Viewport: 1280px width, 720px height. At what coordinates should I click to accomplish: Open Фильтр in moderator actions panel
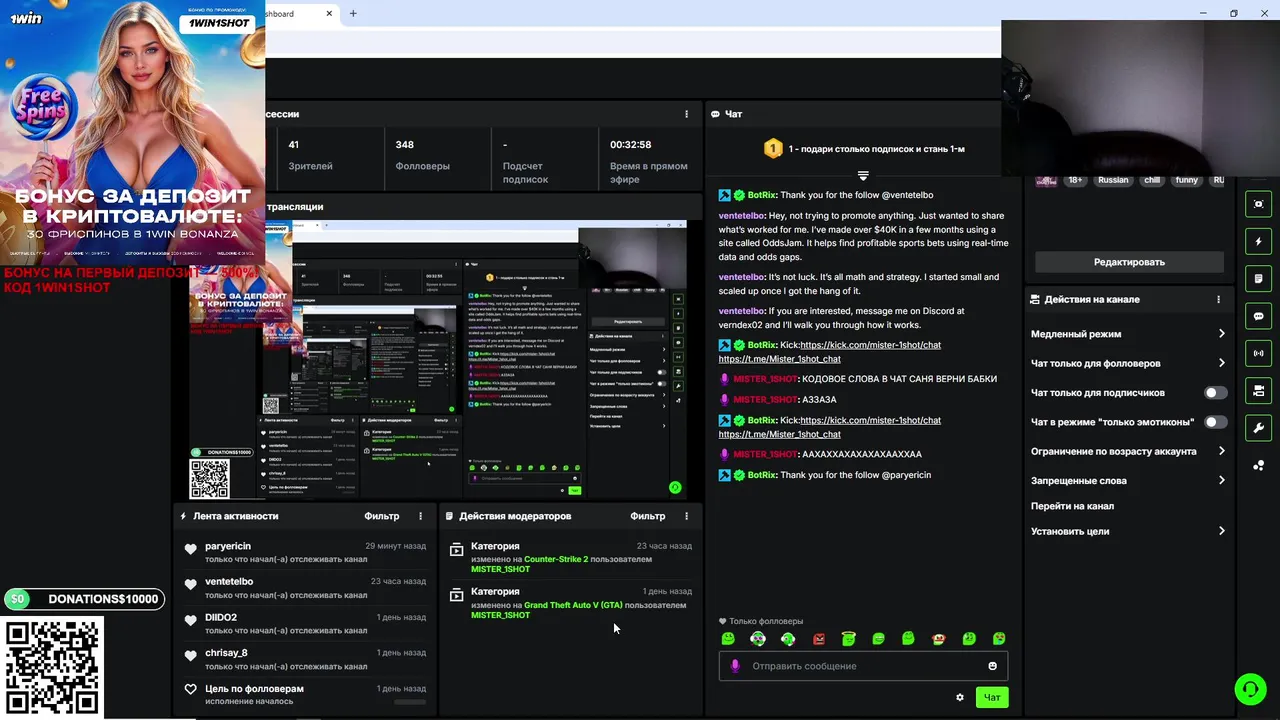(648, 516)
